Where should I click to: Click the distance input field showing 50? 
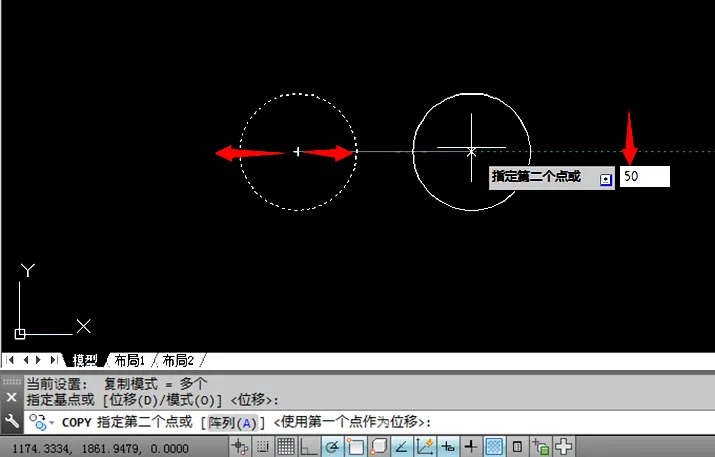coord(644,177)
